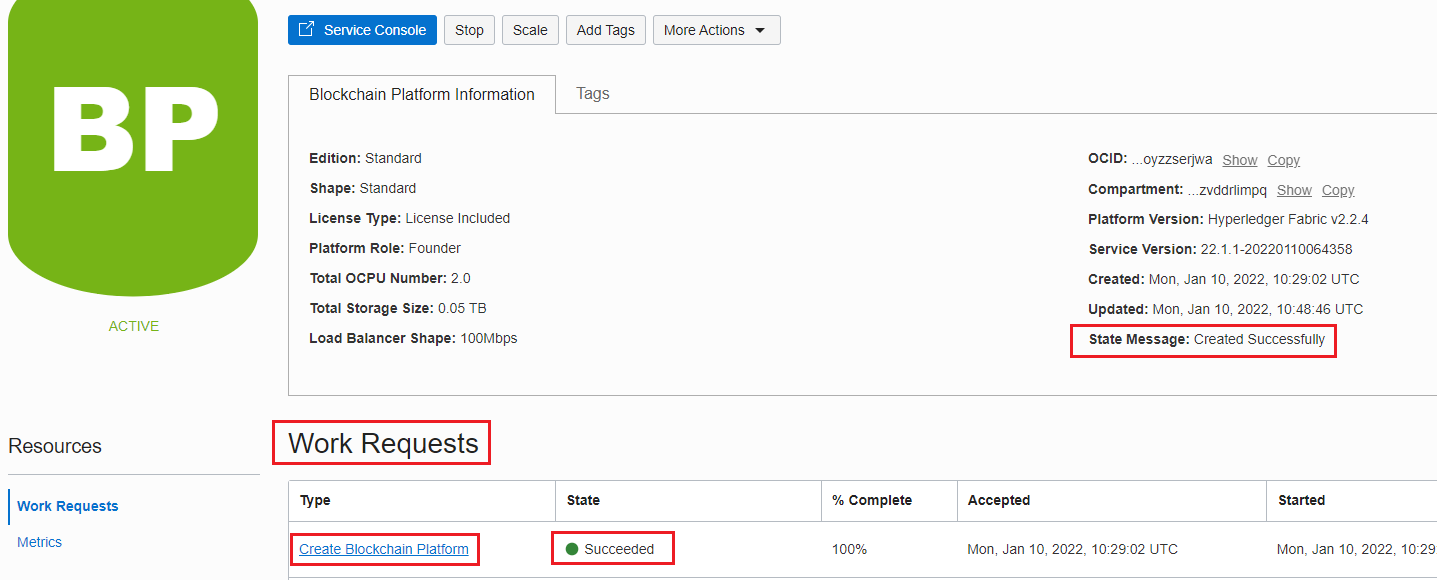
Task: Click the State column header
Action: pos(583,500)
